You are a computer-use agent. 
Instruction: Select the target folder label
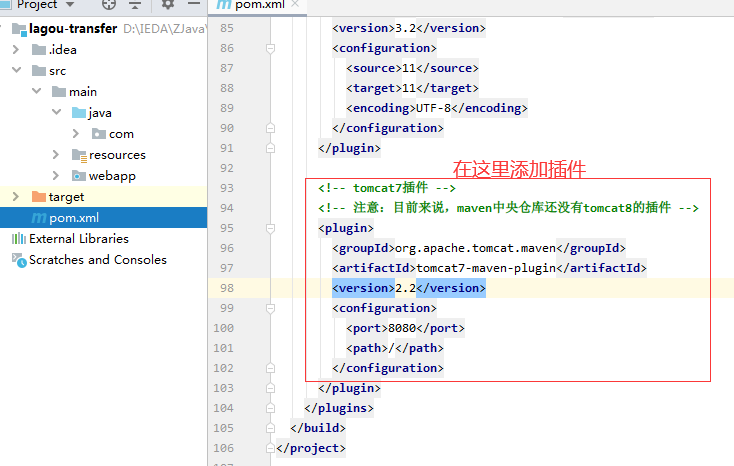pyautogui.click(x=66, y=197)
